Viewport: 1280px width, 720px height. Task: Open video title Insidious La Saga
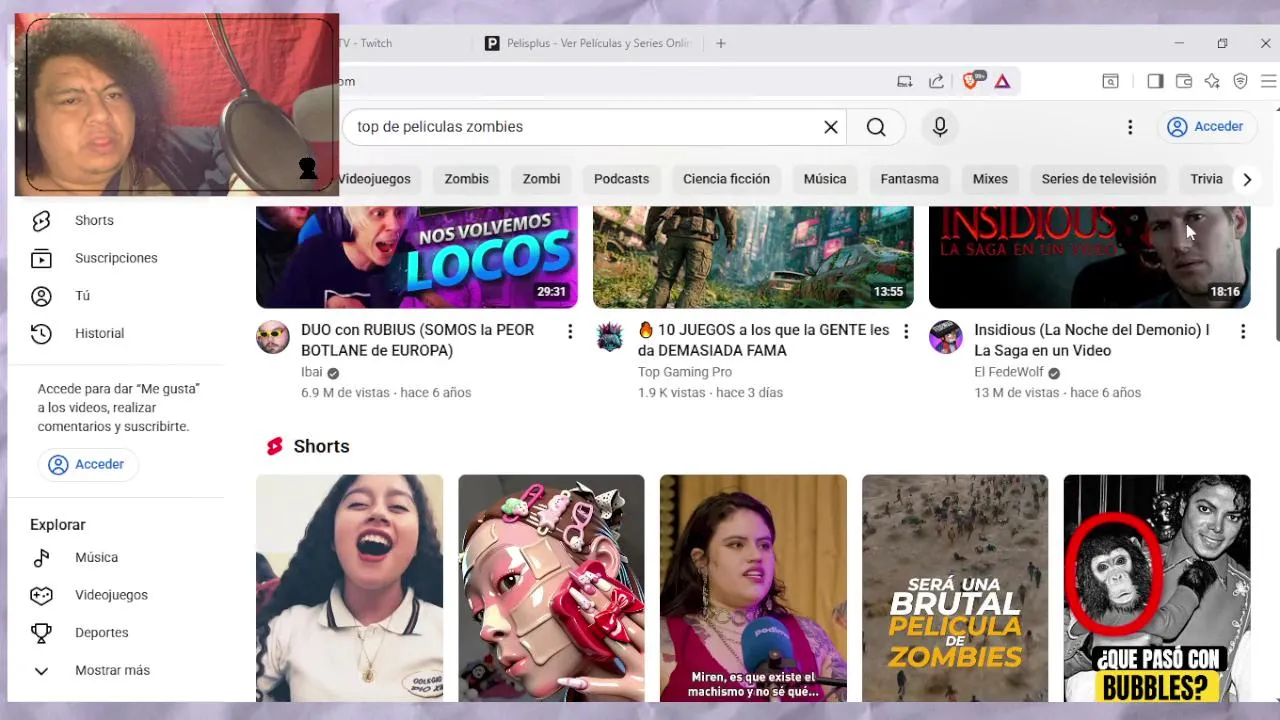point(1092,340)
